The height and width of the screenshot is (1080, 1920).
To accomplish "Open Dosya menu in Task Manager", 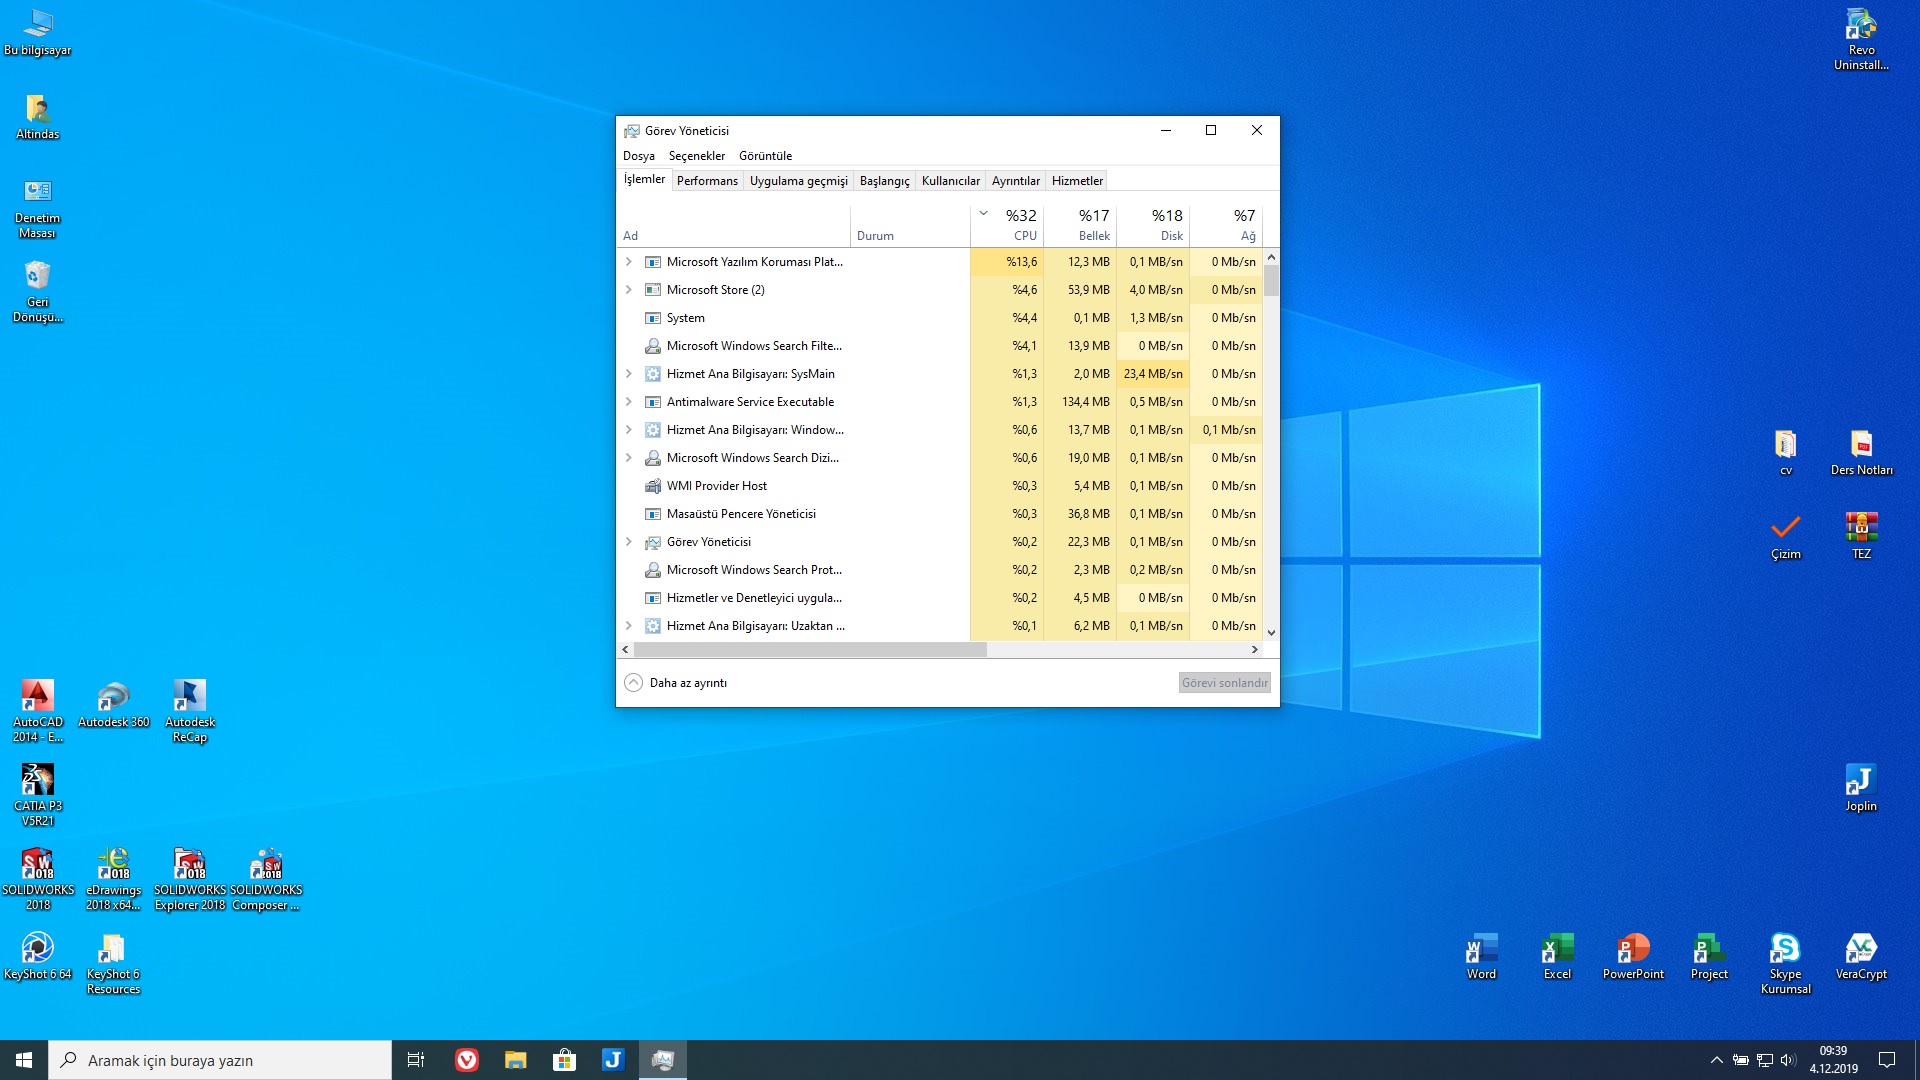I will pyautogui.click(x=639, y=156).
